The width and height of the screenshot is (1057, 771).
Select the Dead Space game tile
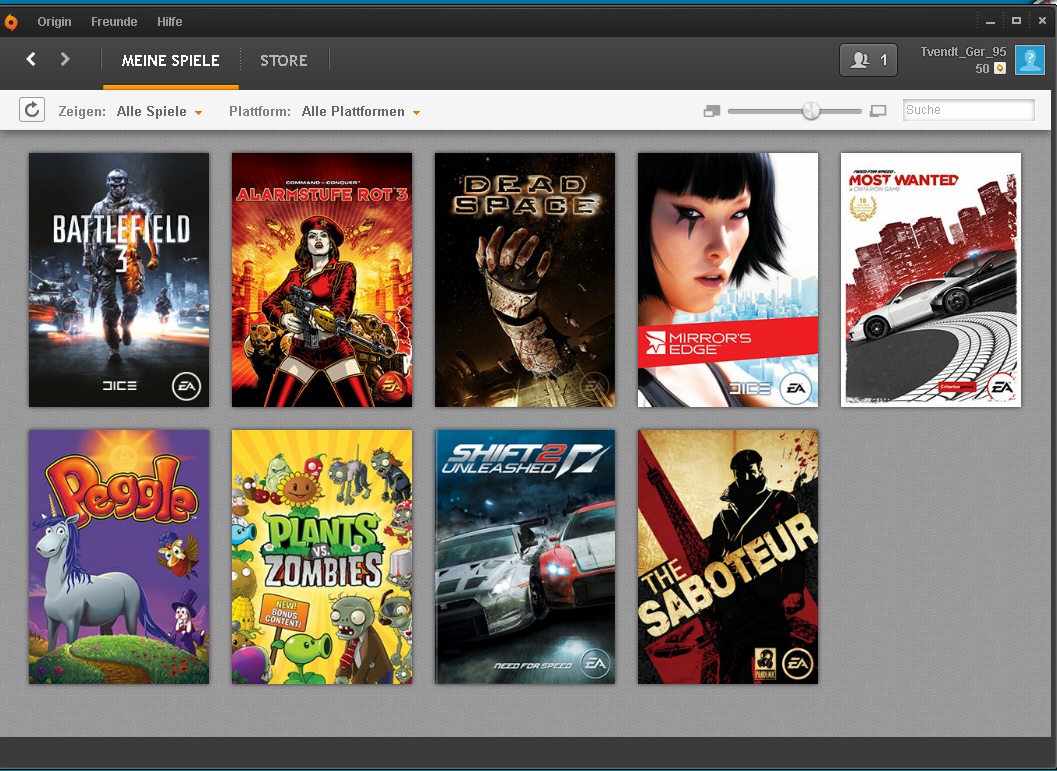click(x=524, y=280)
